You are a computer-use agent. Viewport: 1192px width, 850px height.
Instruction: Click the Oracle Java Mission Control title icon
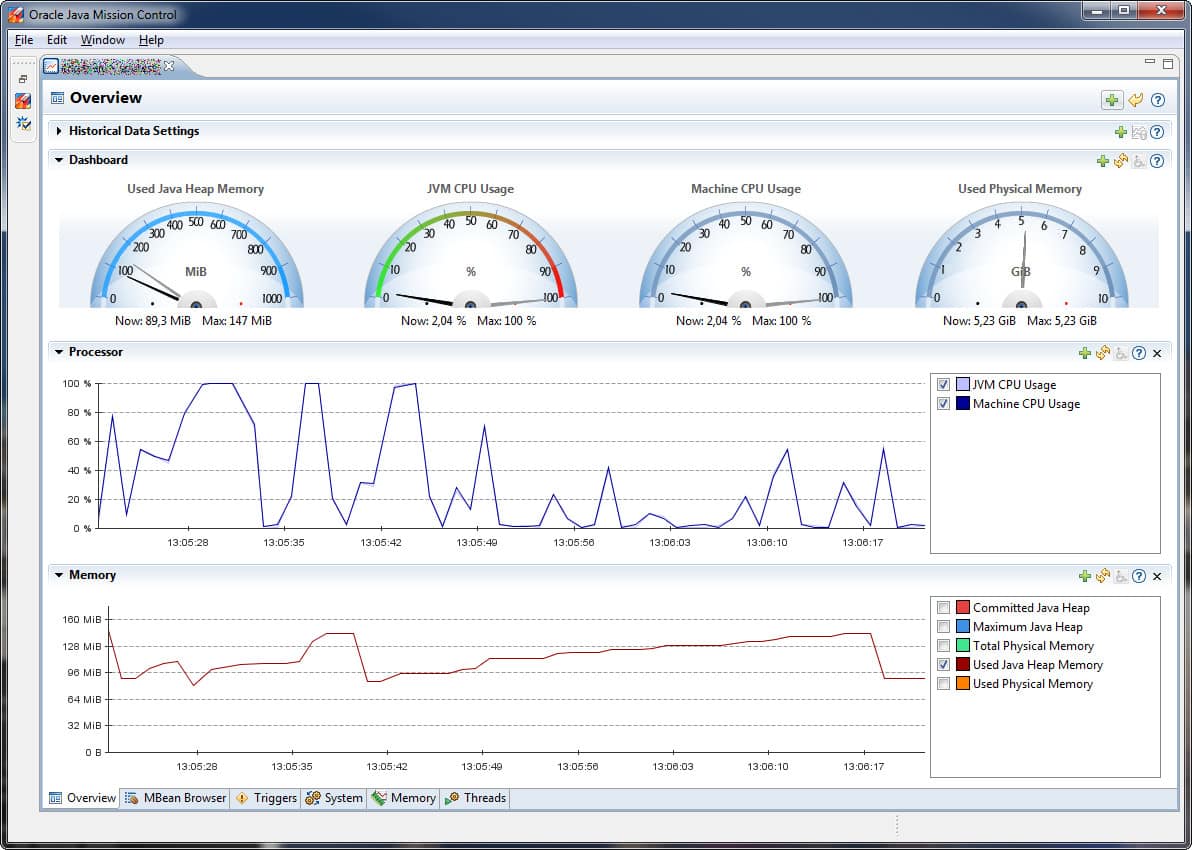[16, 14]
